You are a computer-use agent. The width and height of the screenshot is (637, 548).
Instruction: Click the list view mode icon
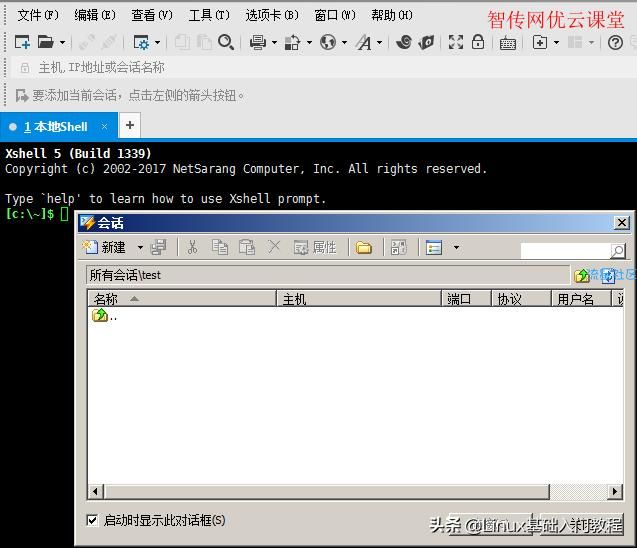433,247
